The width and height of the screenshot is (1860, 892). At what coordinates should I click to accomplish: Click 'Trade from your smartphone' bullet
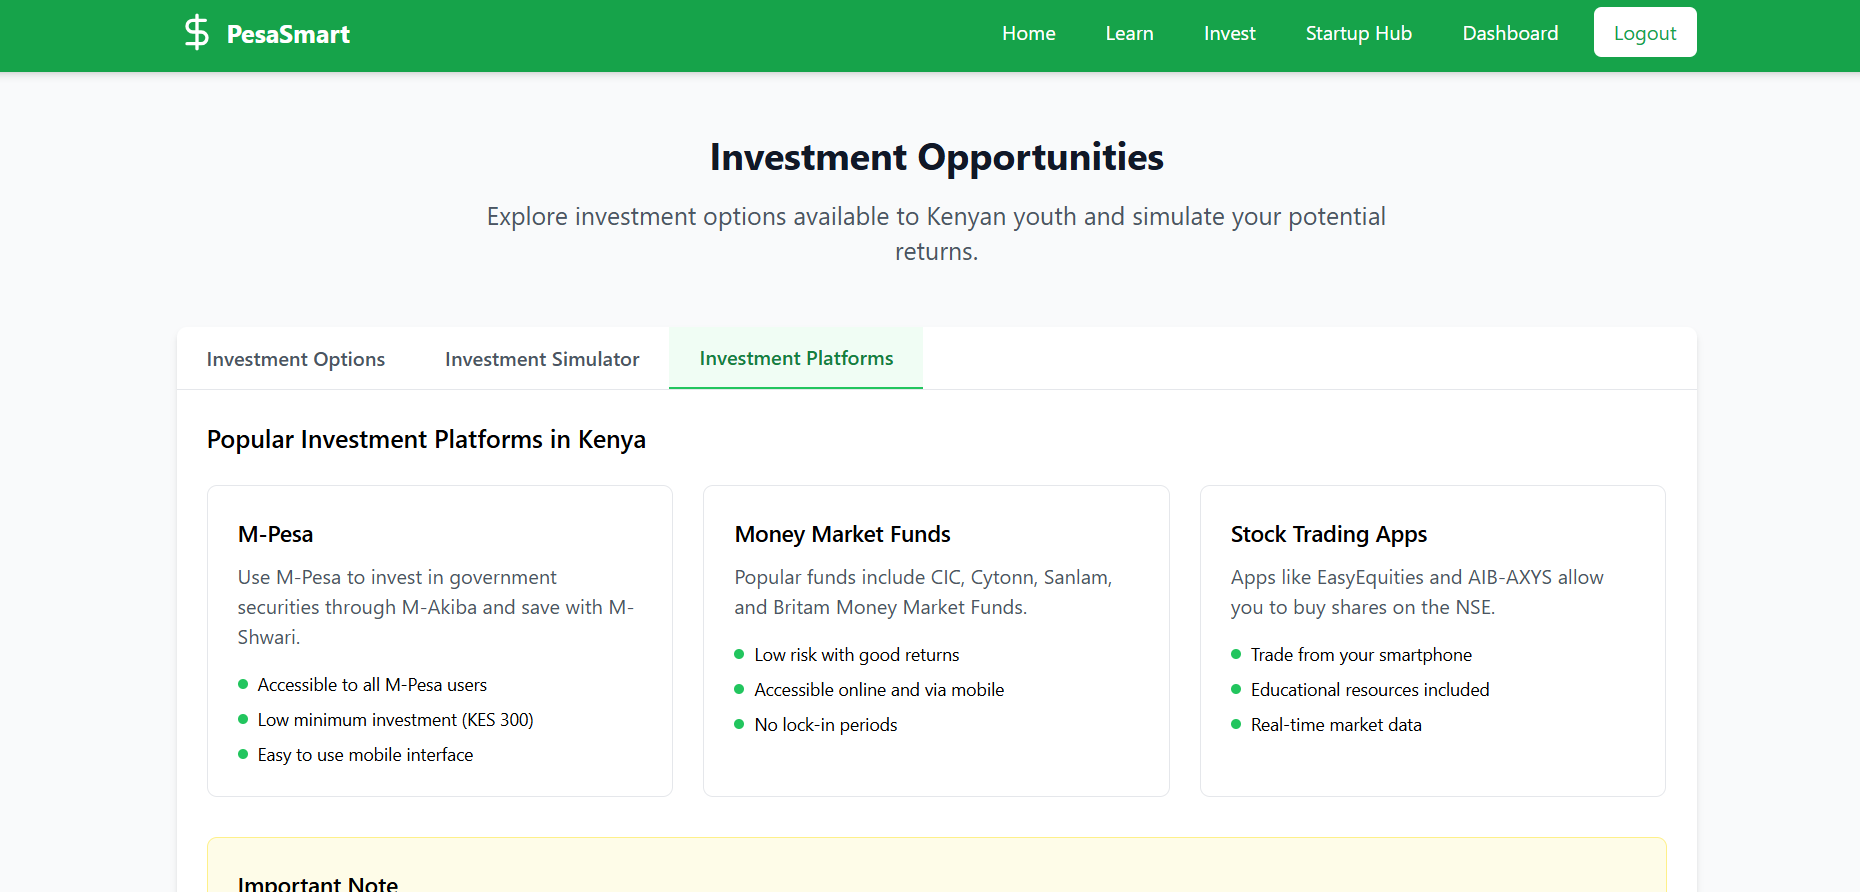click(x=1361, y=655)
